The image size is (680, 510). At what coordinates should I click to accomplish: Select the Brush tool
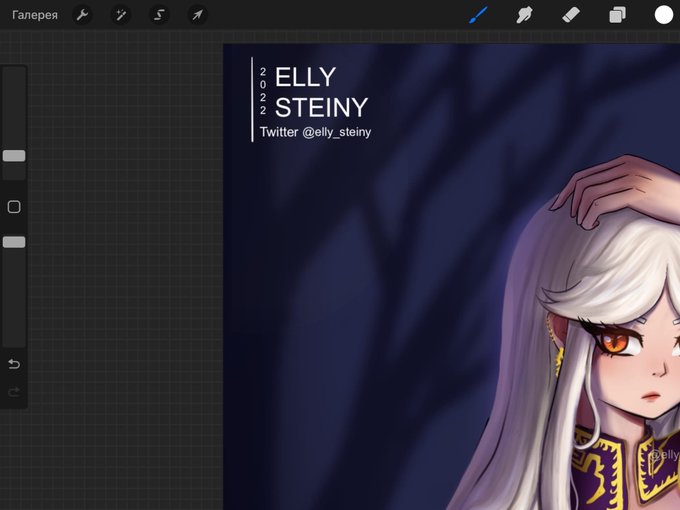pyautogui.click(x=478, y=15)
